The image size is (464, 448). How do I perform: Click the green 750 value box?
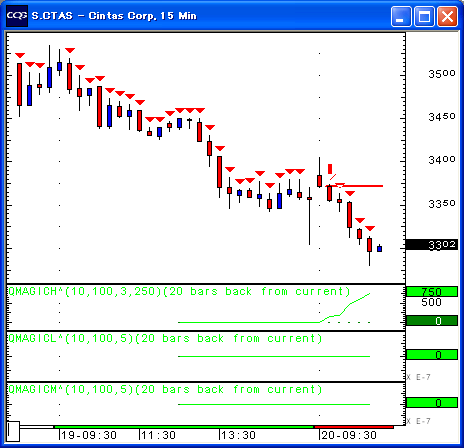[x=432, y=292]
